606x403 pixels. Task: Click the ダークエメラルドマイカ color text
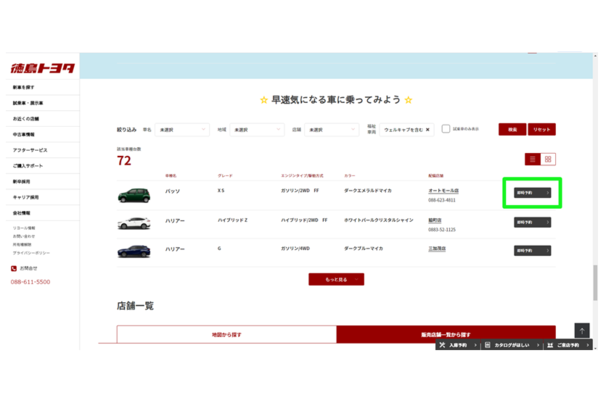click(368, 191)
